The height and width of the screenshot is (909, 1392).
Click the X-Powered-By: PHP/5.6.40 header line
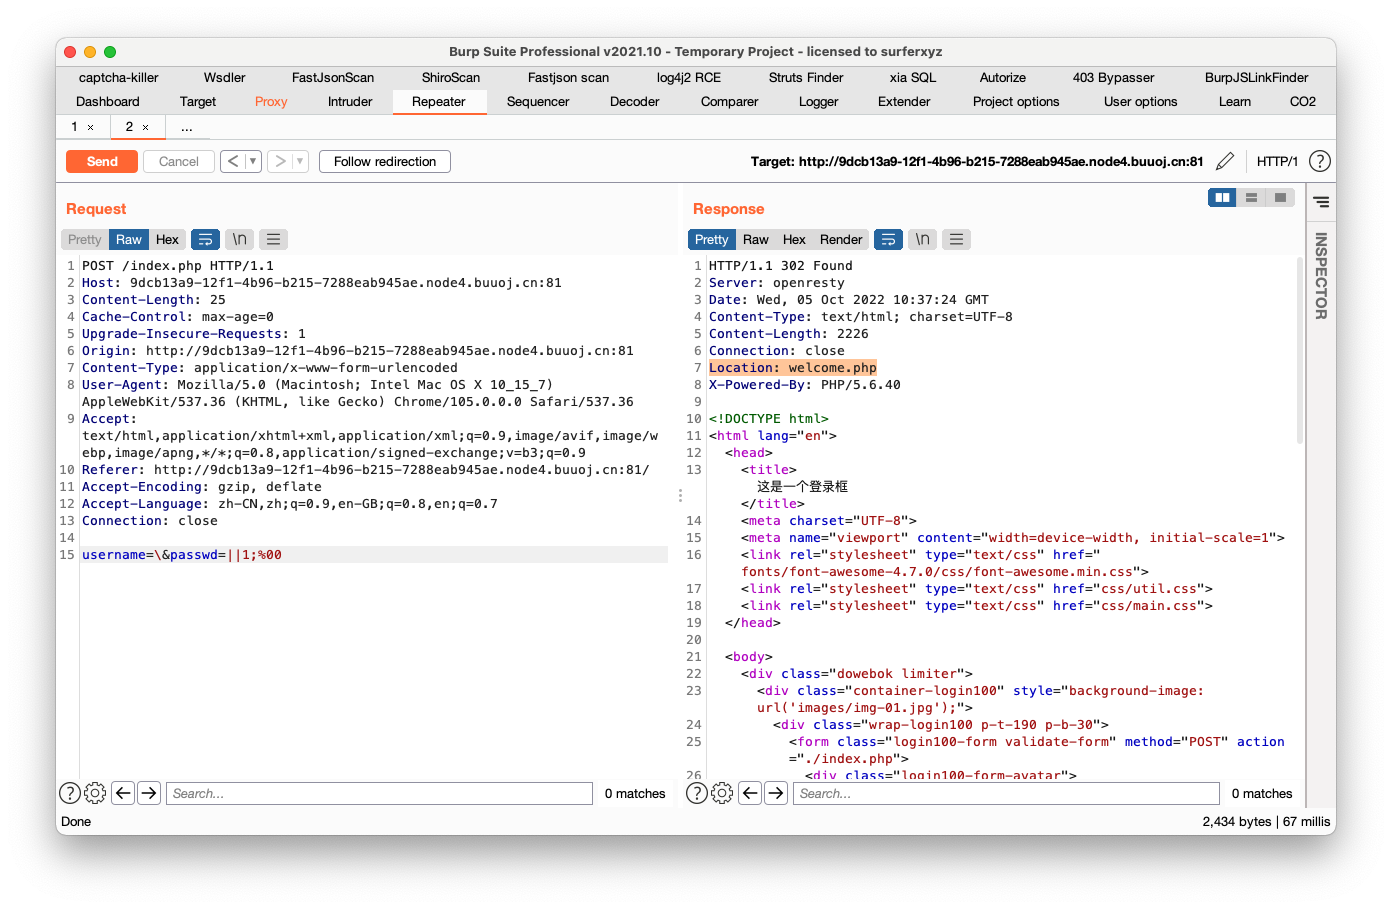coord(805,385)
